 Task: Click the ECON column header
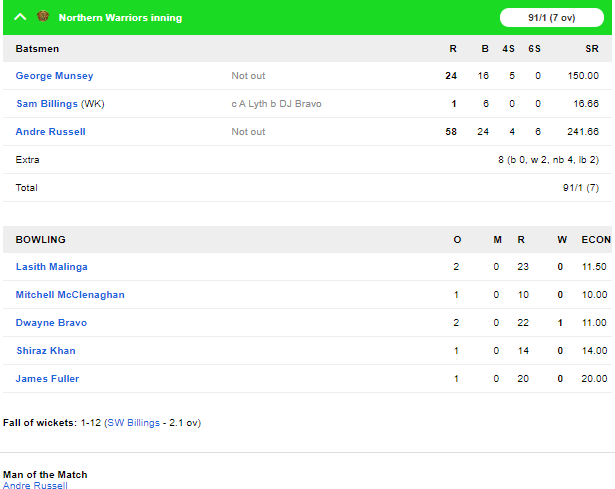596,240
